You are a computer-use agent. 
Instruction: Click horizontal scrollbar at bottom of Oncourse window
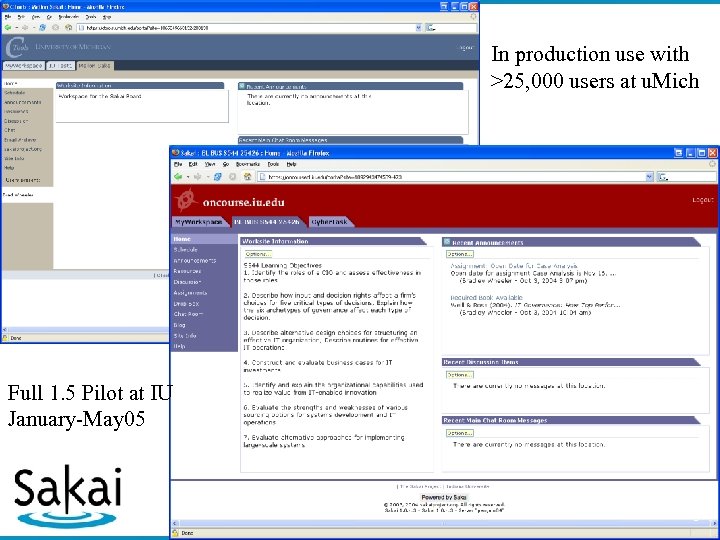click(x=444, y=523)
